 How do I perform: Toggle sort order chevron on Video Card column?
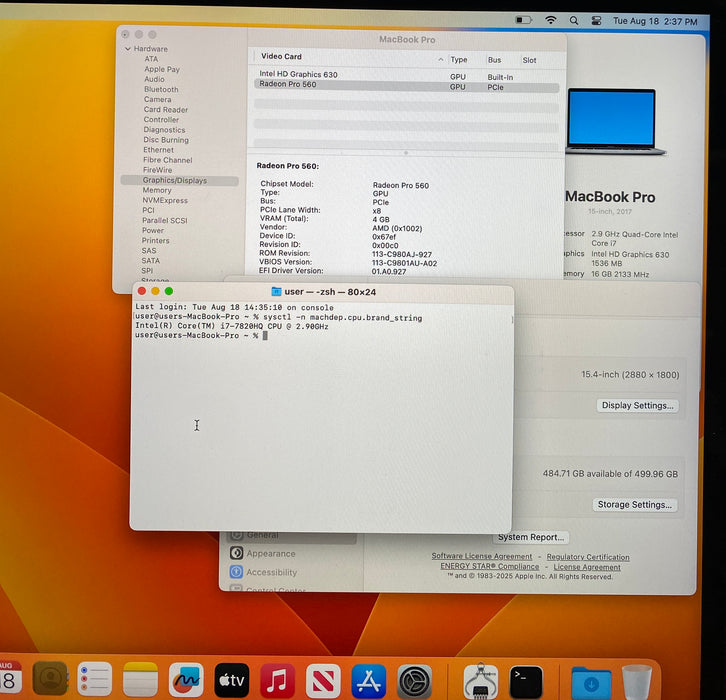coord(440,59)
